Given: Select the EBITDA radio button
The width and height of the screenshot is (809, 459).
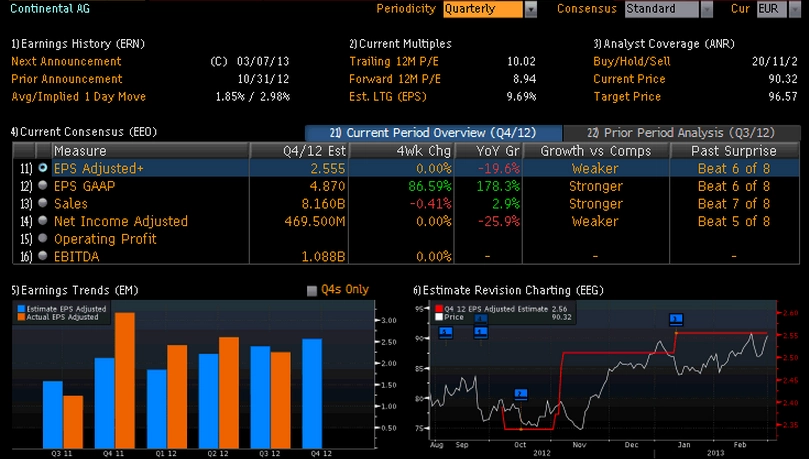Looking at the screenshot, I should coord(43,255).
